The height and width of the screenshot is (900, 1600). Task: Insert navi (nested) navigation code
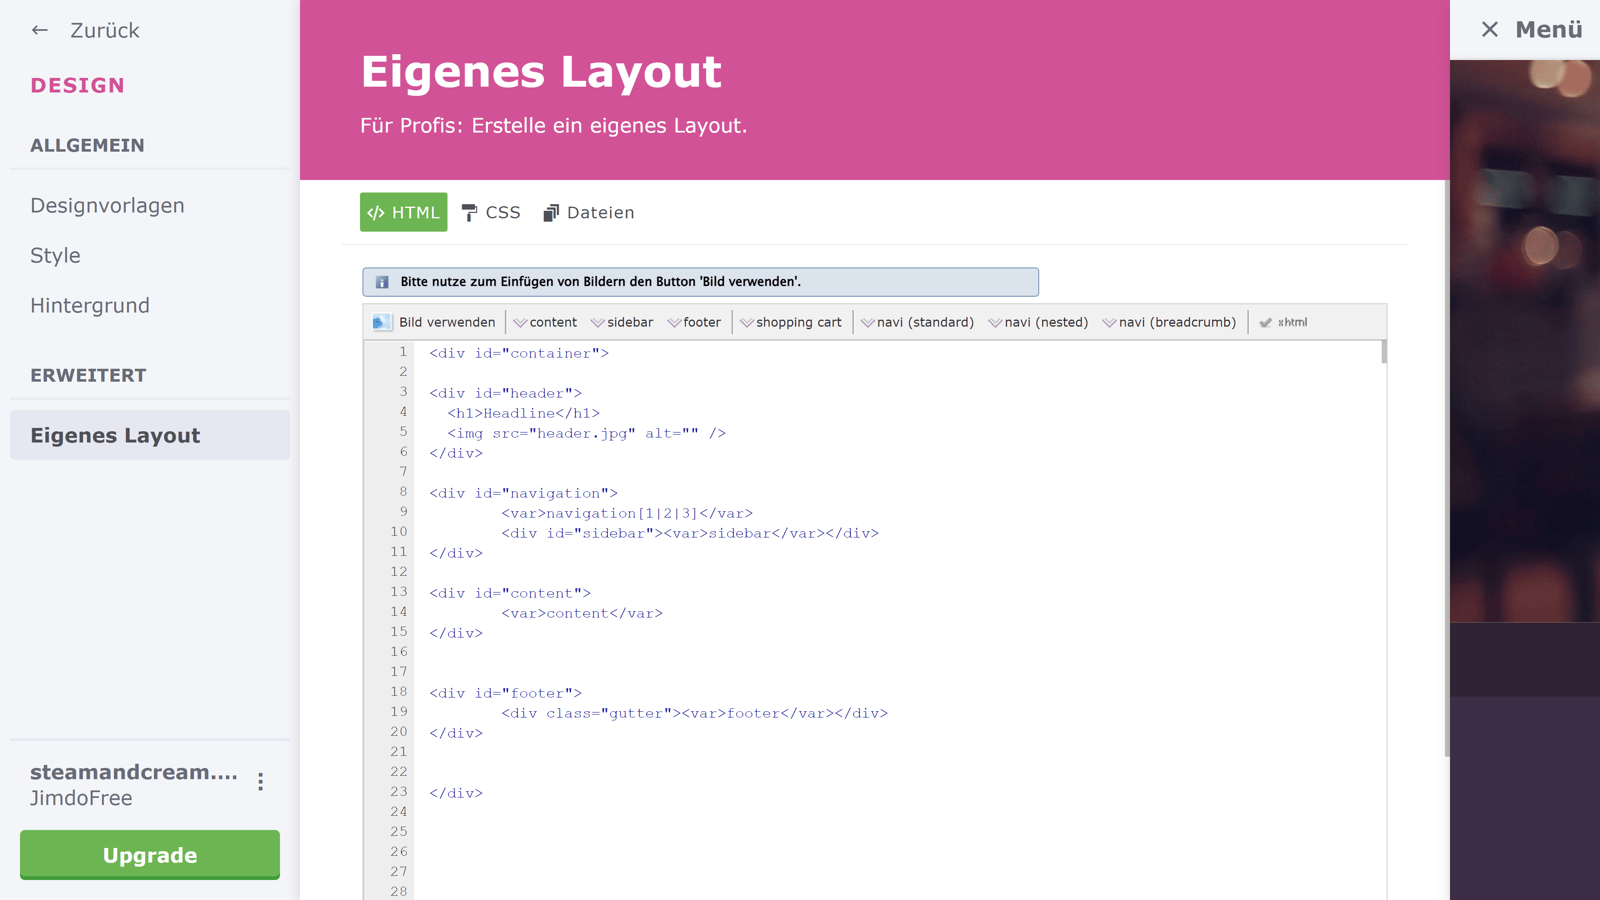click(1039, 322)
